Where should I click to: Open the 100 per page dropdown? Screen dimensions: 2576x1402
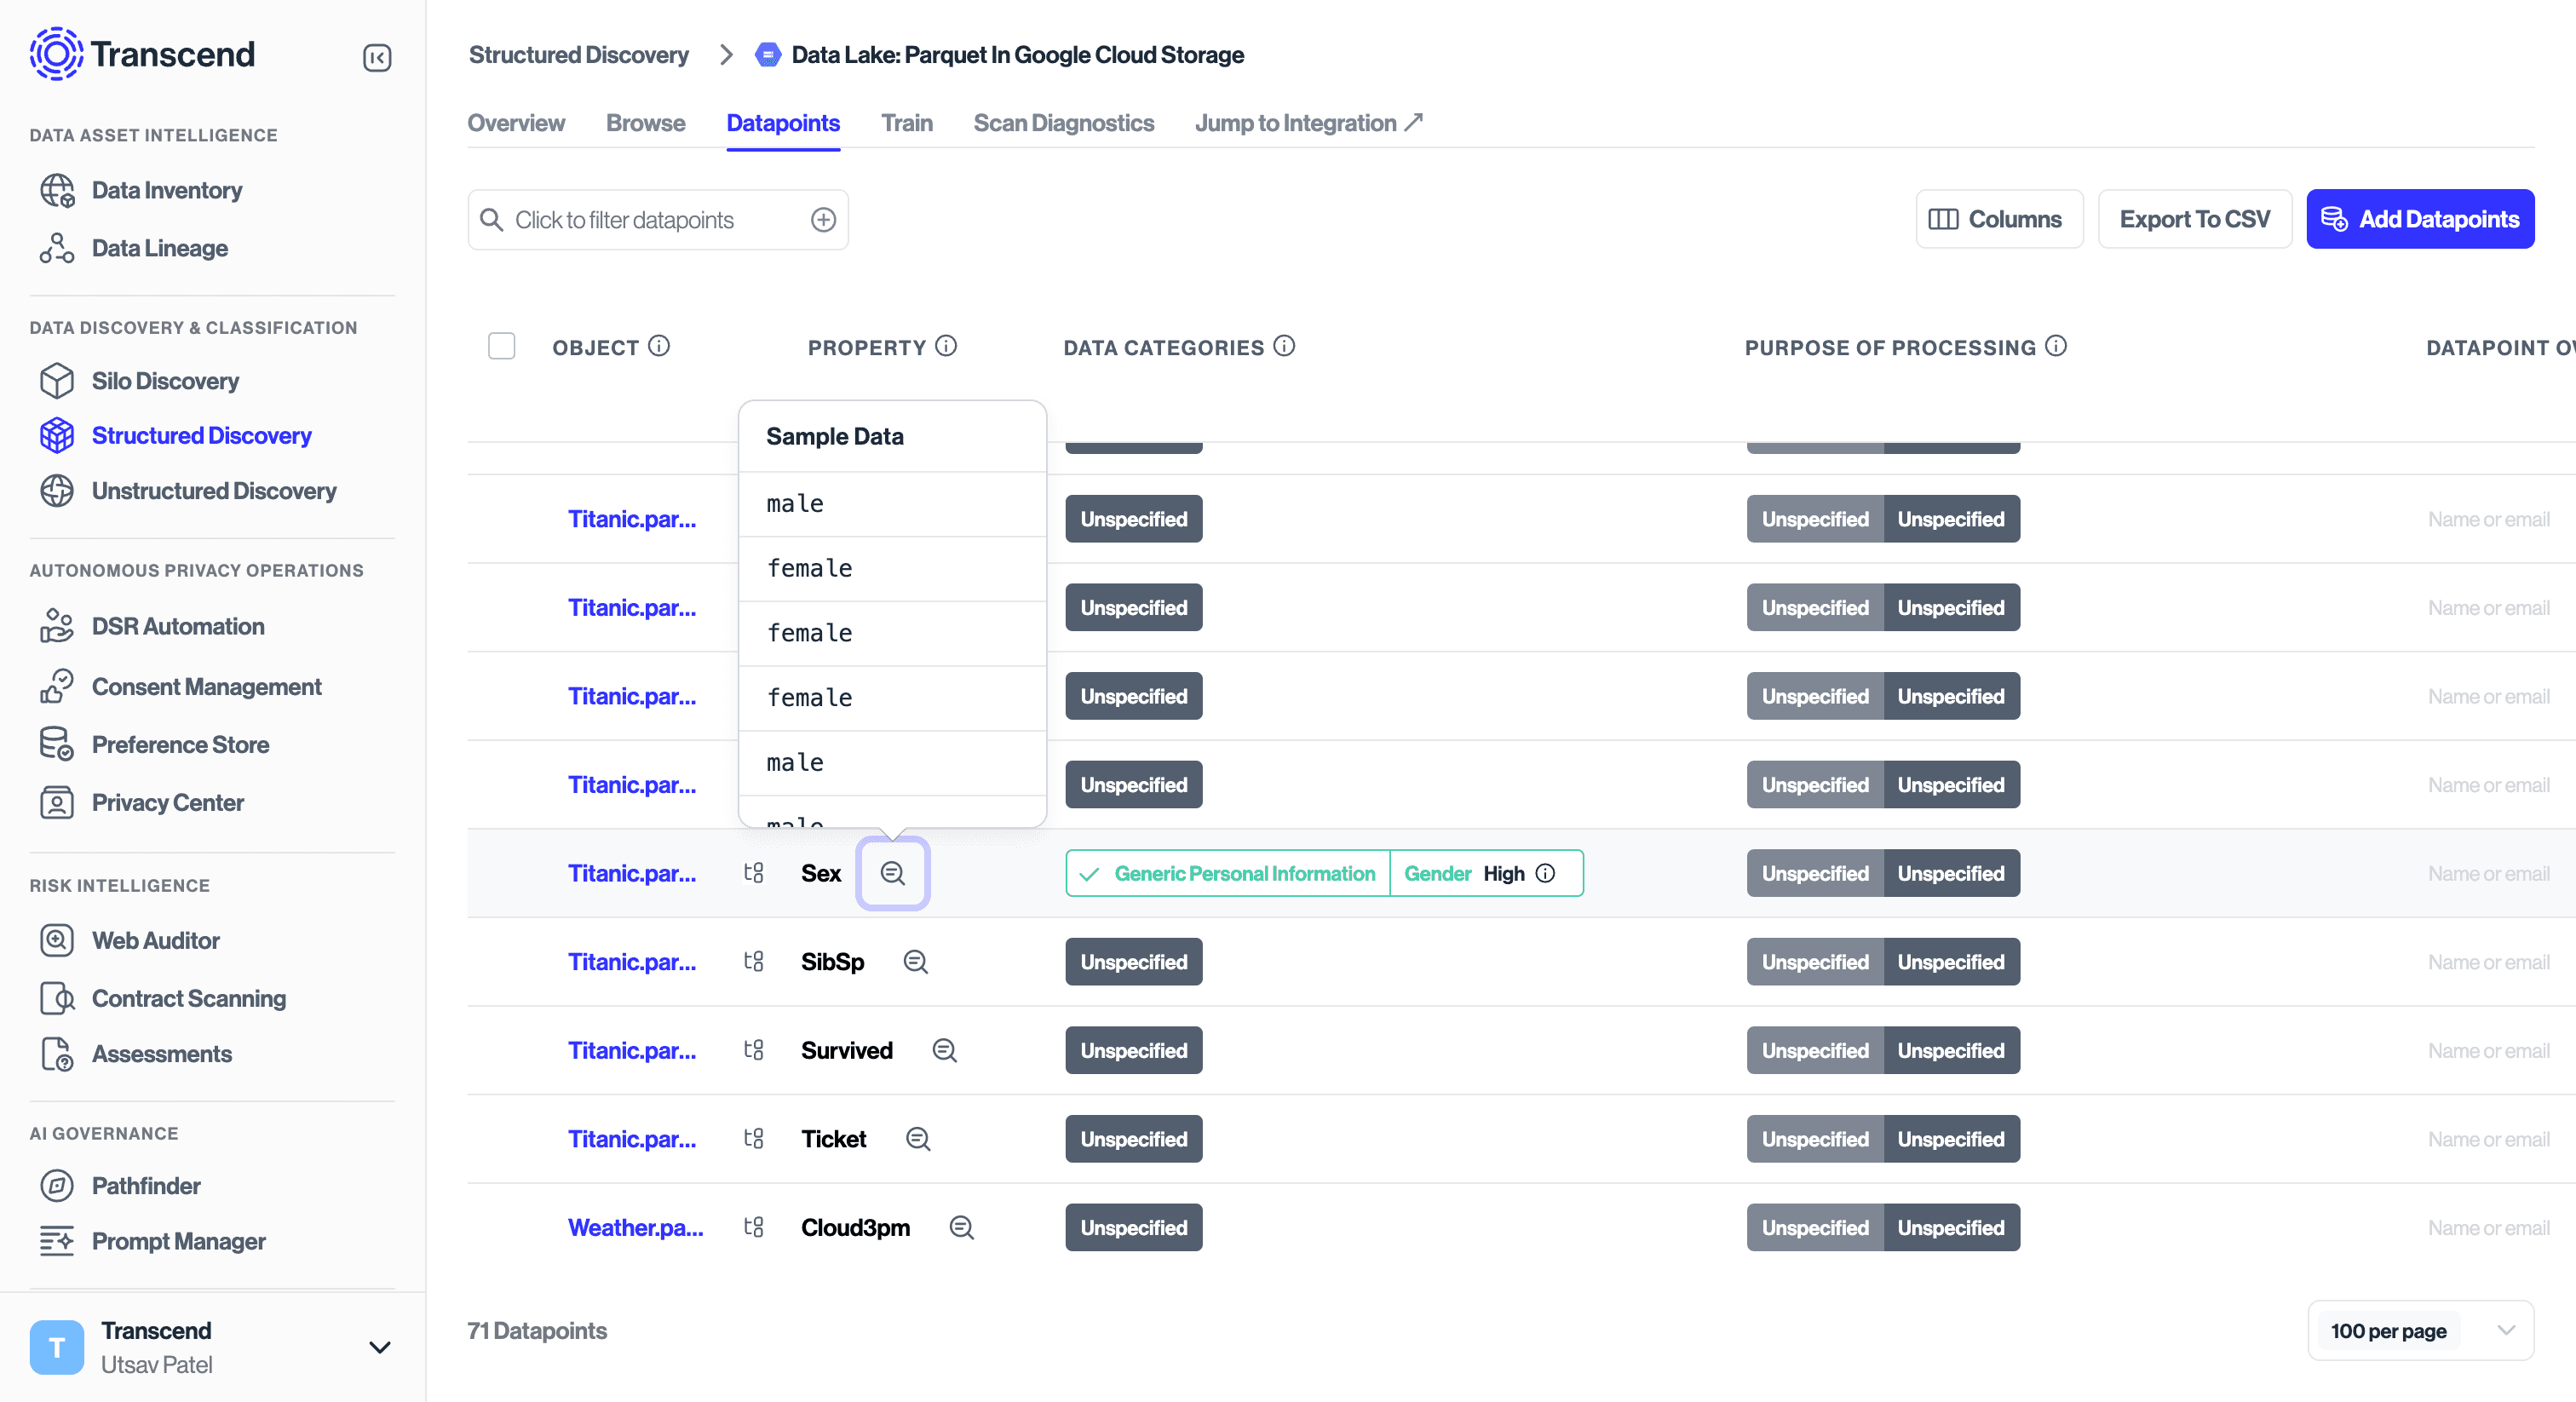click(x=2420, y=1330)
